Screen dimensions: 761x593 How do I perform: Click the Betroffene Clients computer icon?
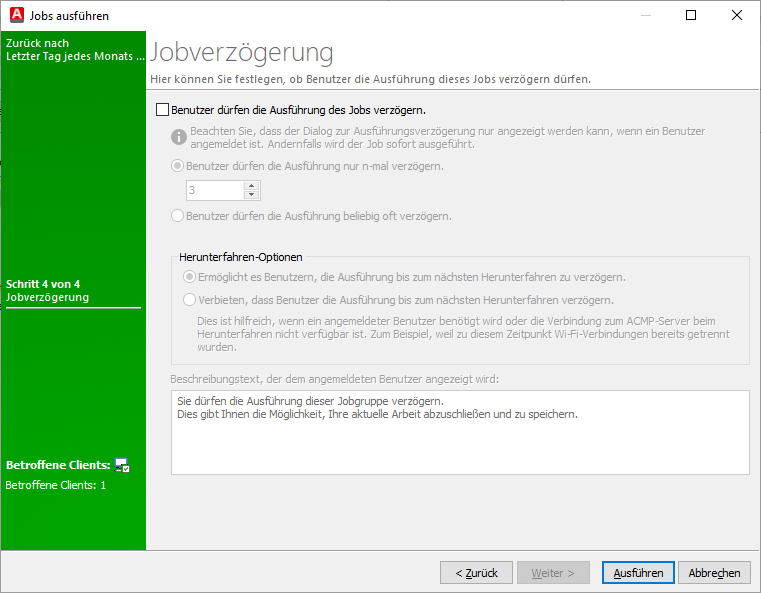[122, 465]
